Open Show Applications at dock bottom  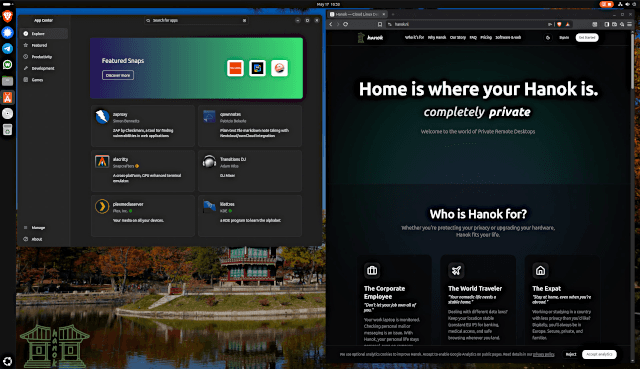pyautogui.click(x=7, y=361)
